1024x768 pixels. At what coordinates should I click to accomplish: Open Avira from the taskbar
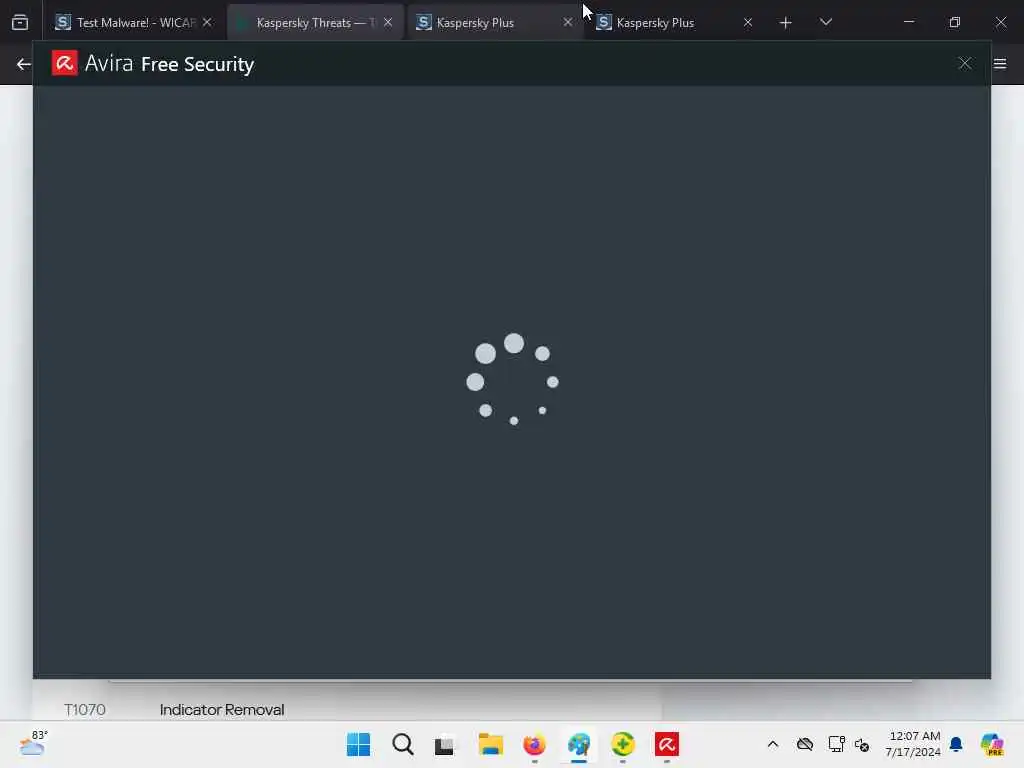coord(667,744)
